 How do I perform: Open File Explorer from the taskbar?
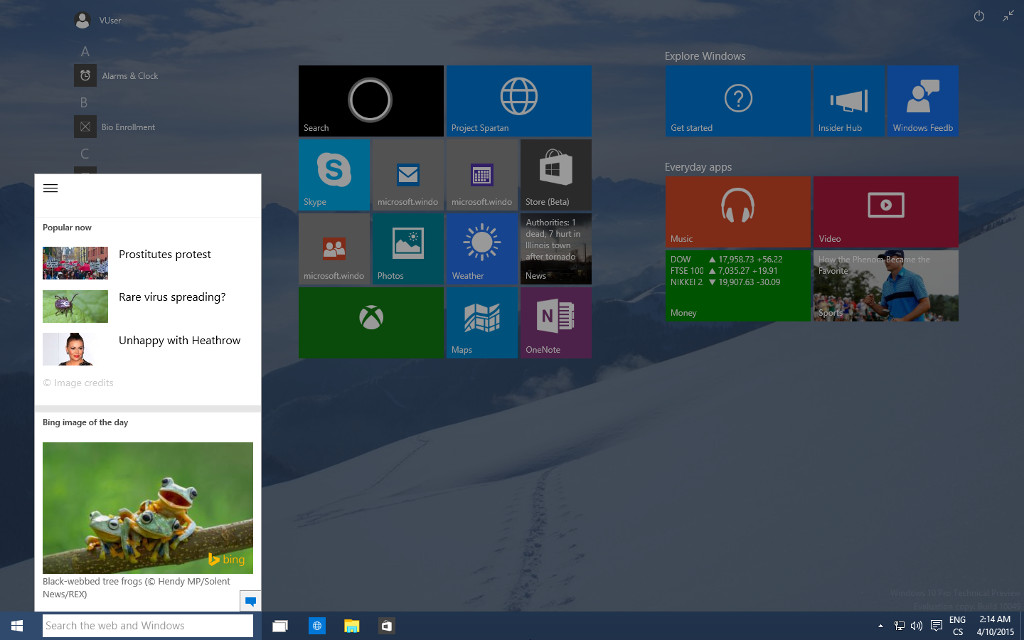(x=351, y=626)
